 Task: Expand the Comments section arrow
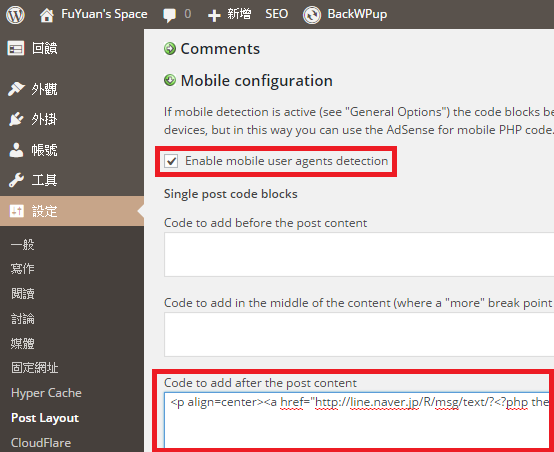tap(170, 48)
